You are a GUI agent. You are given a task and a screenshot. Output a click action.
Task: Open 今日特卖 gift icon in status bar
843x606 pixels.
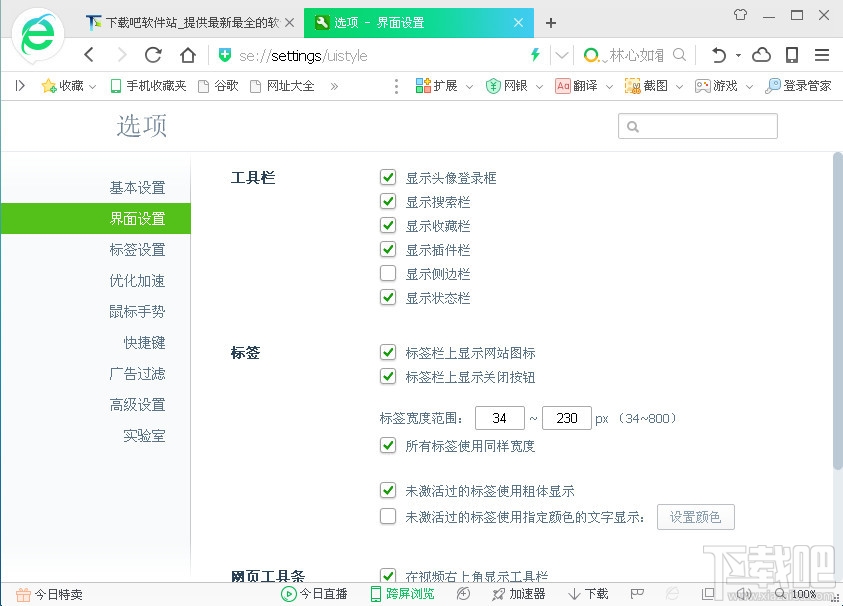click(x=49, y=594)
